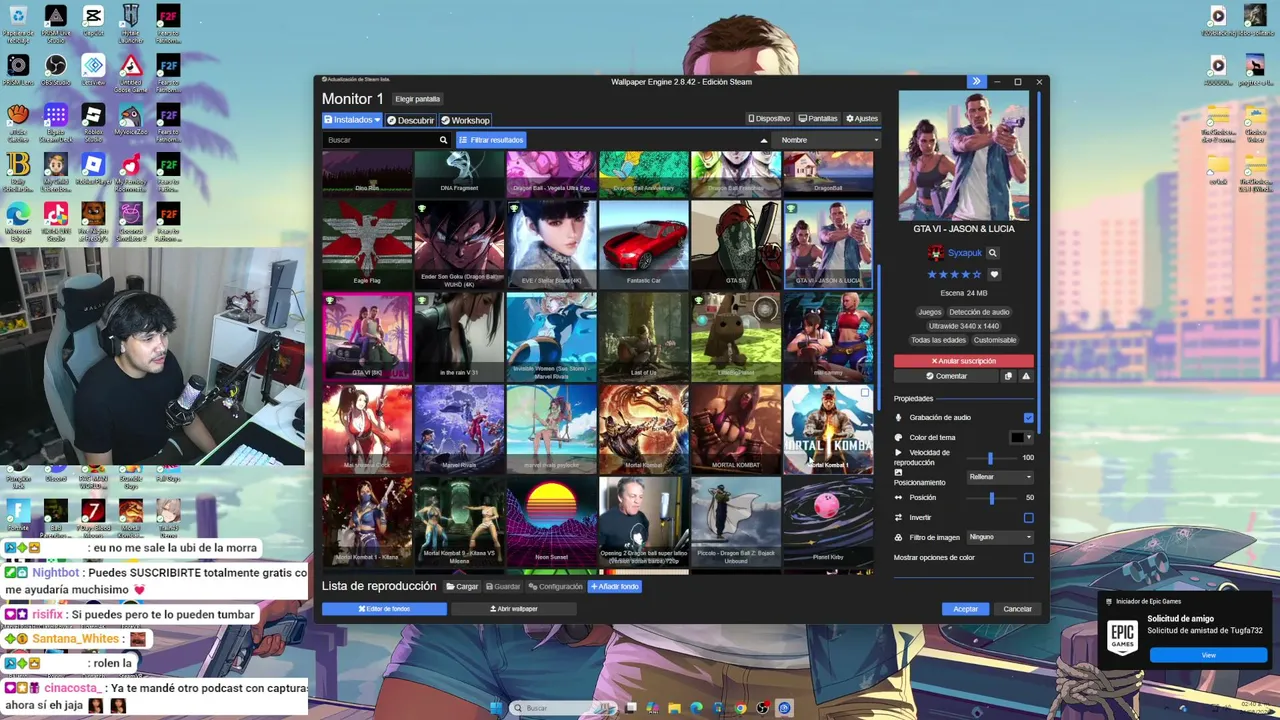
Task: Click Windows taskbar Buscar search box
Action: 561,708
